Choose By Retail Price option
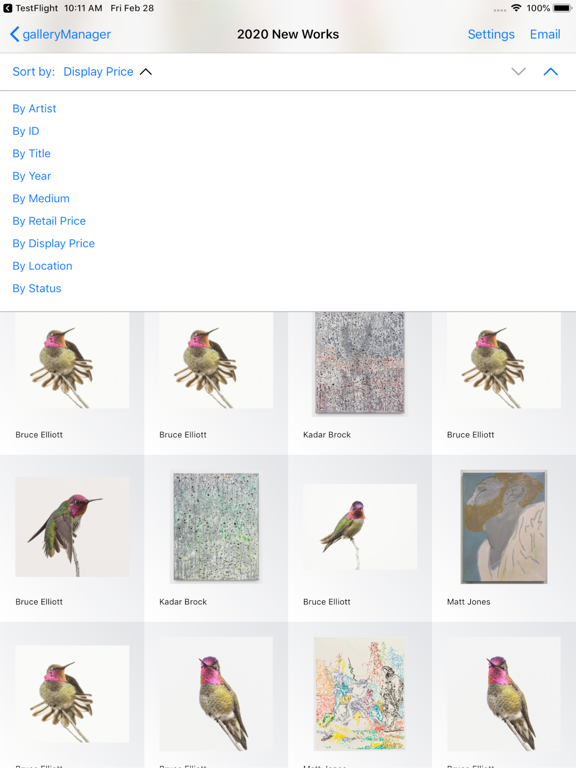Screen dimensions: 576x768 click(49, 221)
